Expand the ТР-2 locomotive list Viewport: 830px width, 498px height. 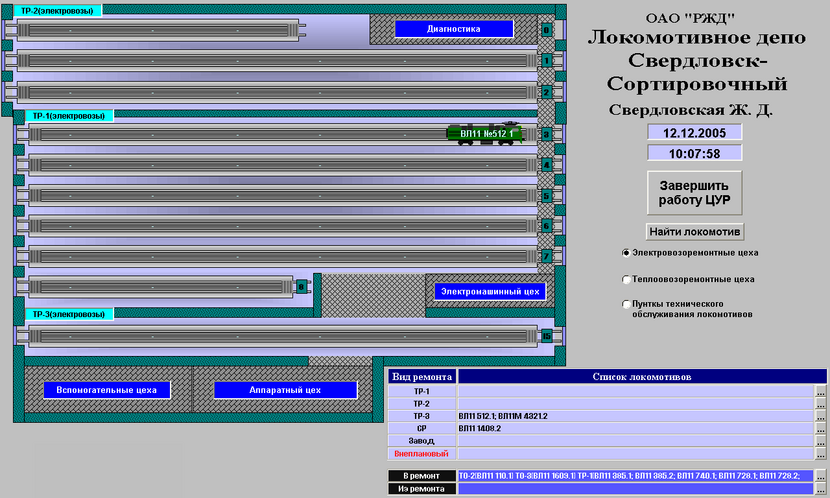pyautogui.click(x=820, y=404)
